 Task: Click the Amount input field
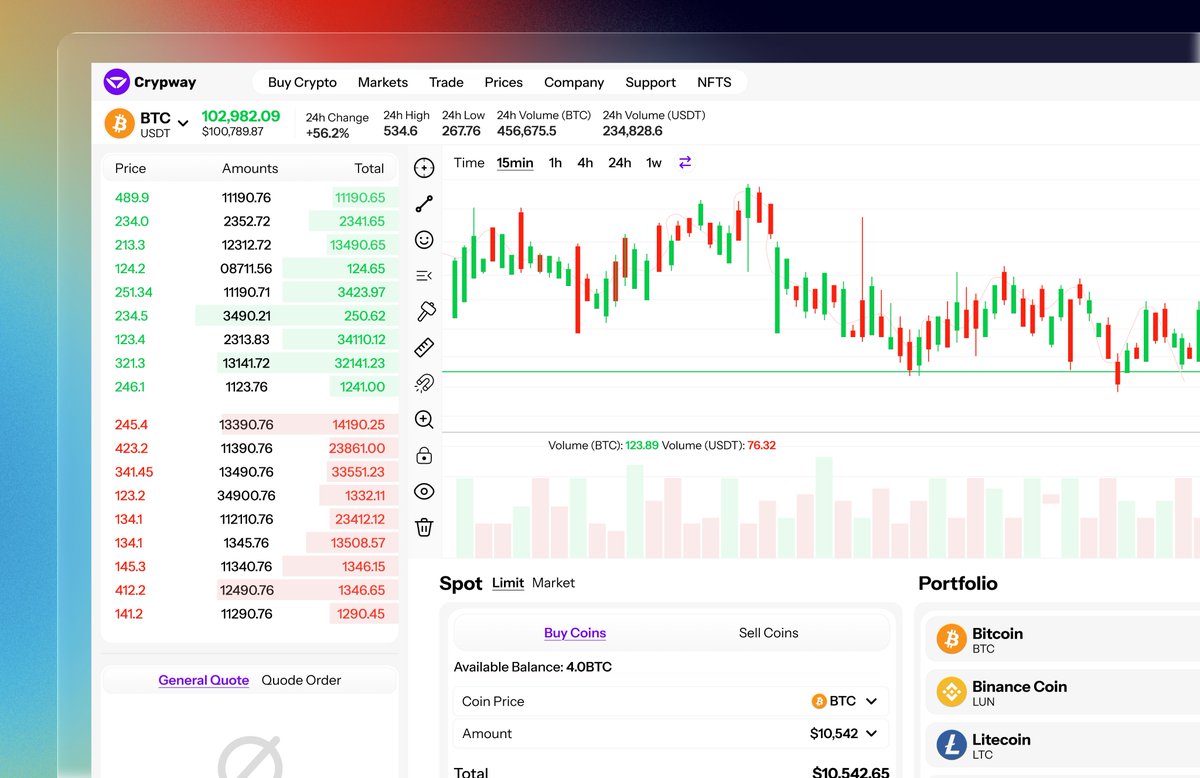point(671,733)
